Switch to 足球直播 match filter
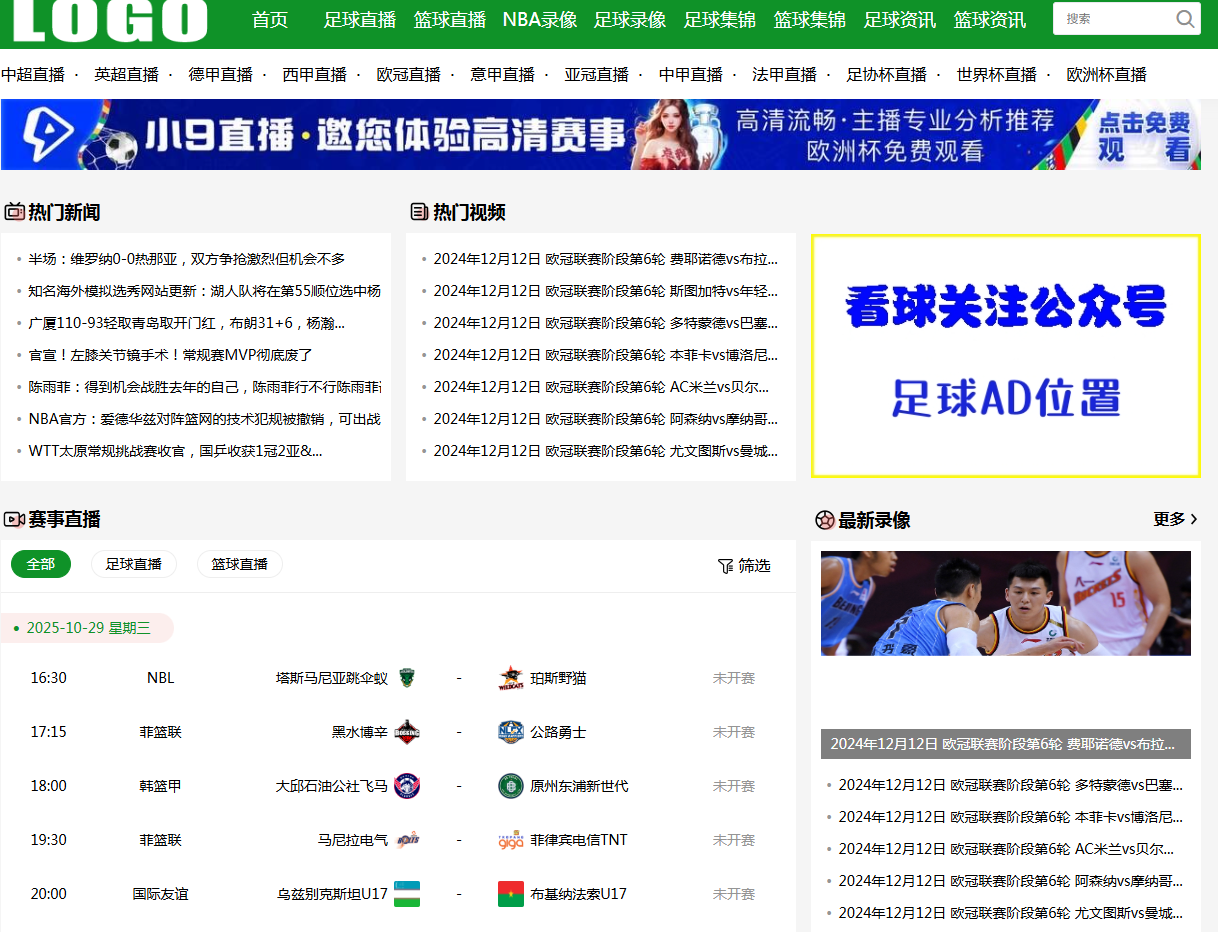 [133, 564]
